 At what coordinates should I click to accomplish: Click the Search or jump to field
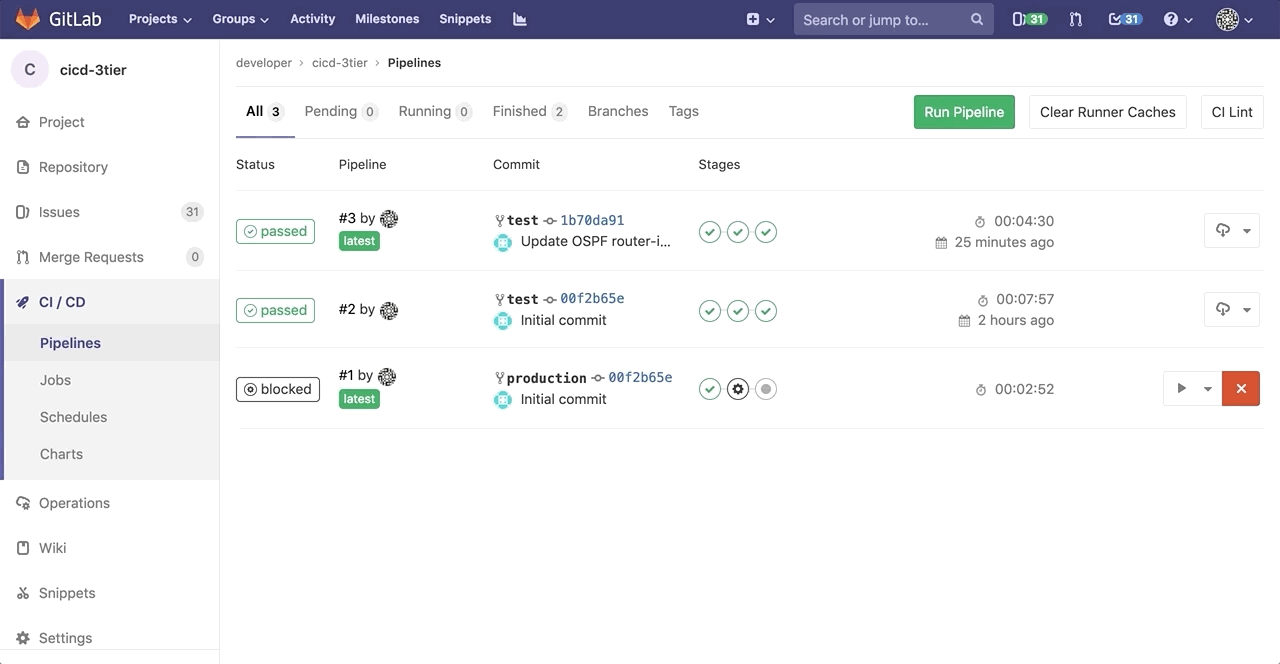point(880,19)
